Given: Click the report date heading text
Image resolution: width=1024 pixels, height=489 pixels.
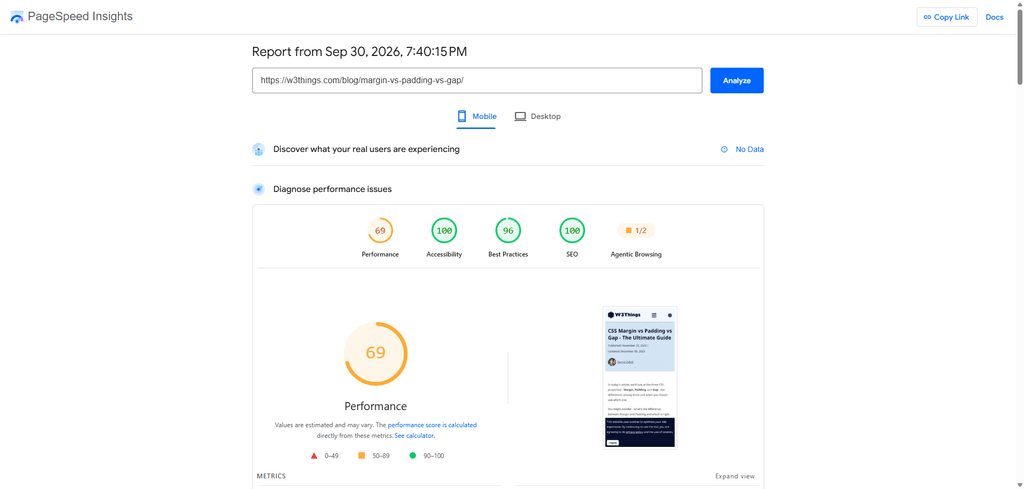Looking at the screenshot, I should 359,52.
